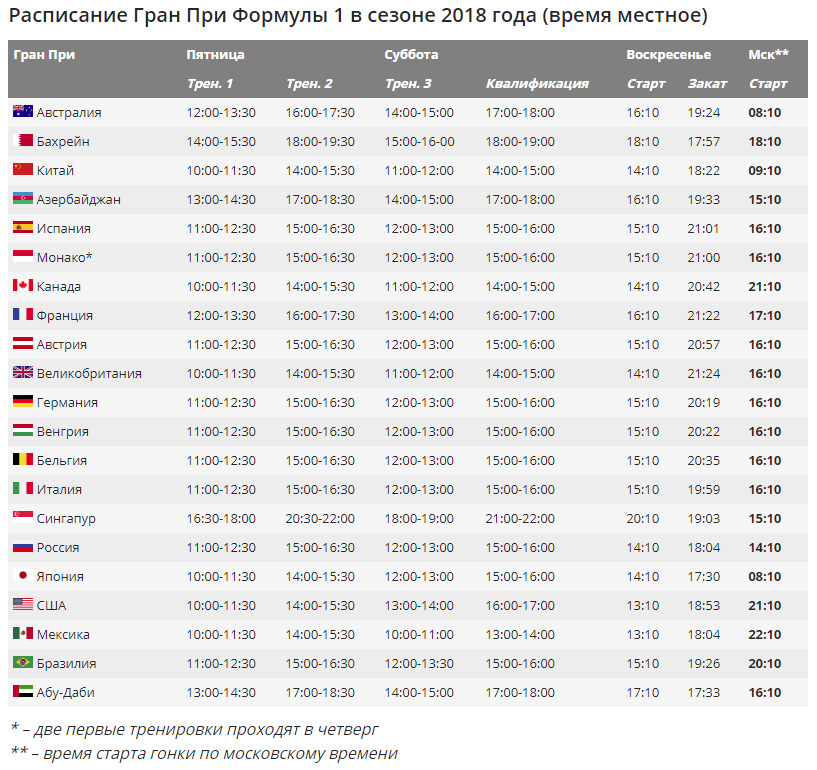Click the Mexican flag icon
This screenshot has height=770, width=817.
coord(23,633)
